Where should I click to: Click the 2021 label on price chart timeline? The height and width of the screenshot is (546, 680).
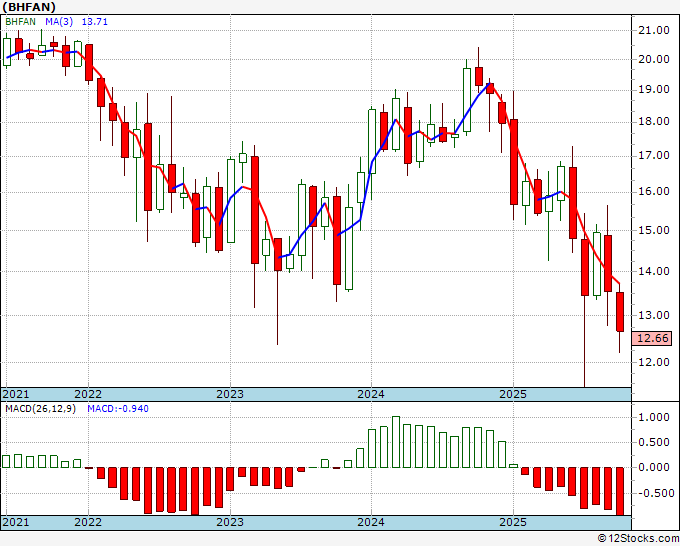(16, 394)
